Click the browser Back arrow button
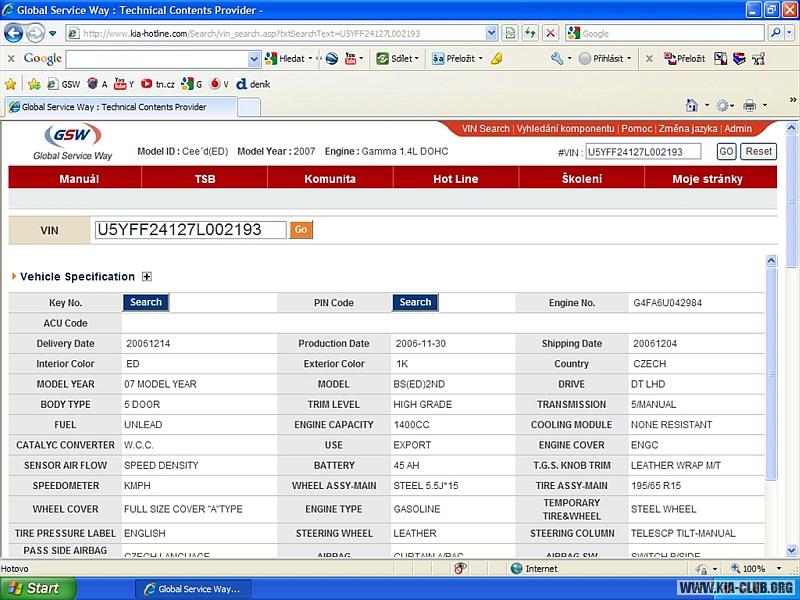 pos(14,33)
